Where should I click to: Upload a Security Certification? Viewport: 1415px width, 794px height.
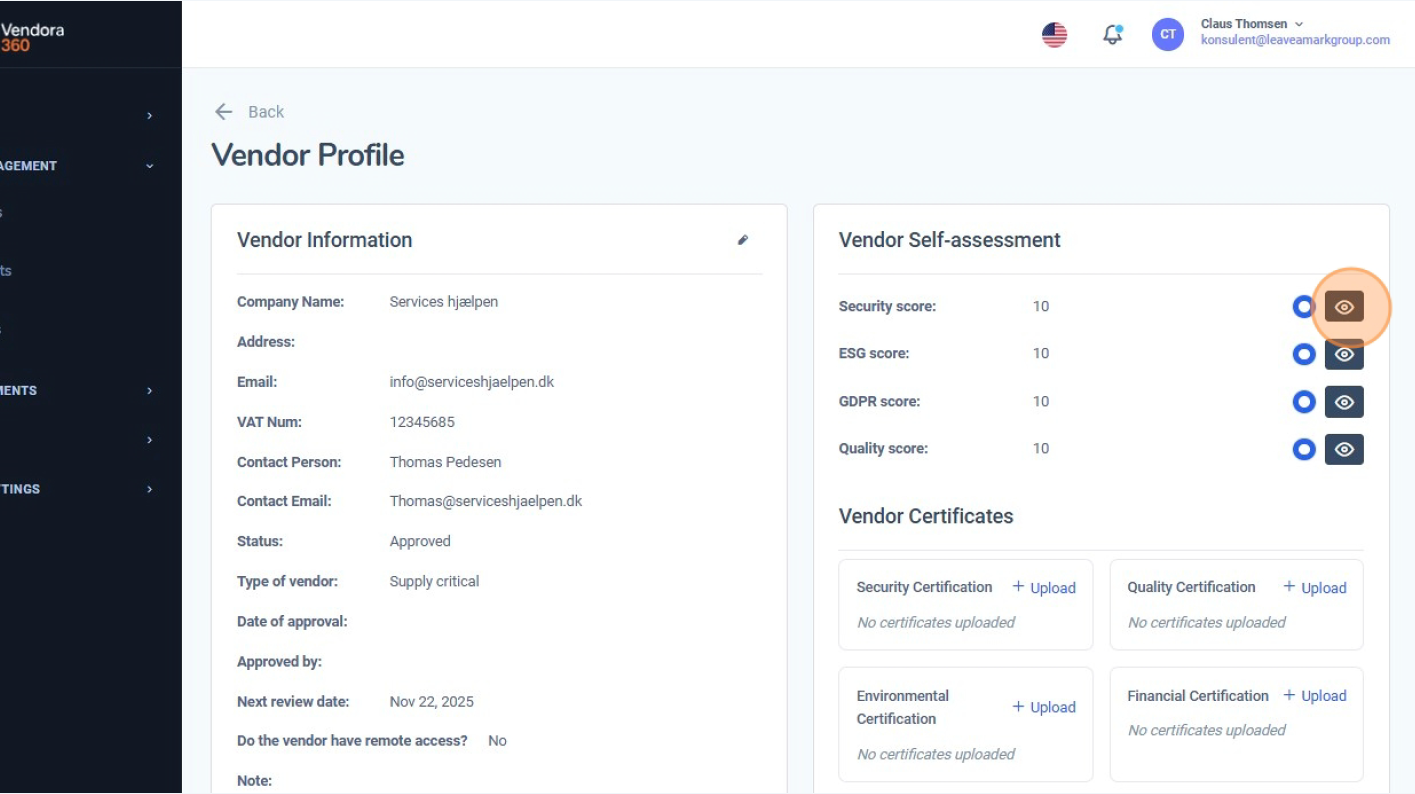[1043, 587]
